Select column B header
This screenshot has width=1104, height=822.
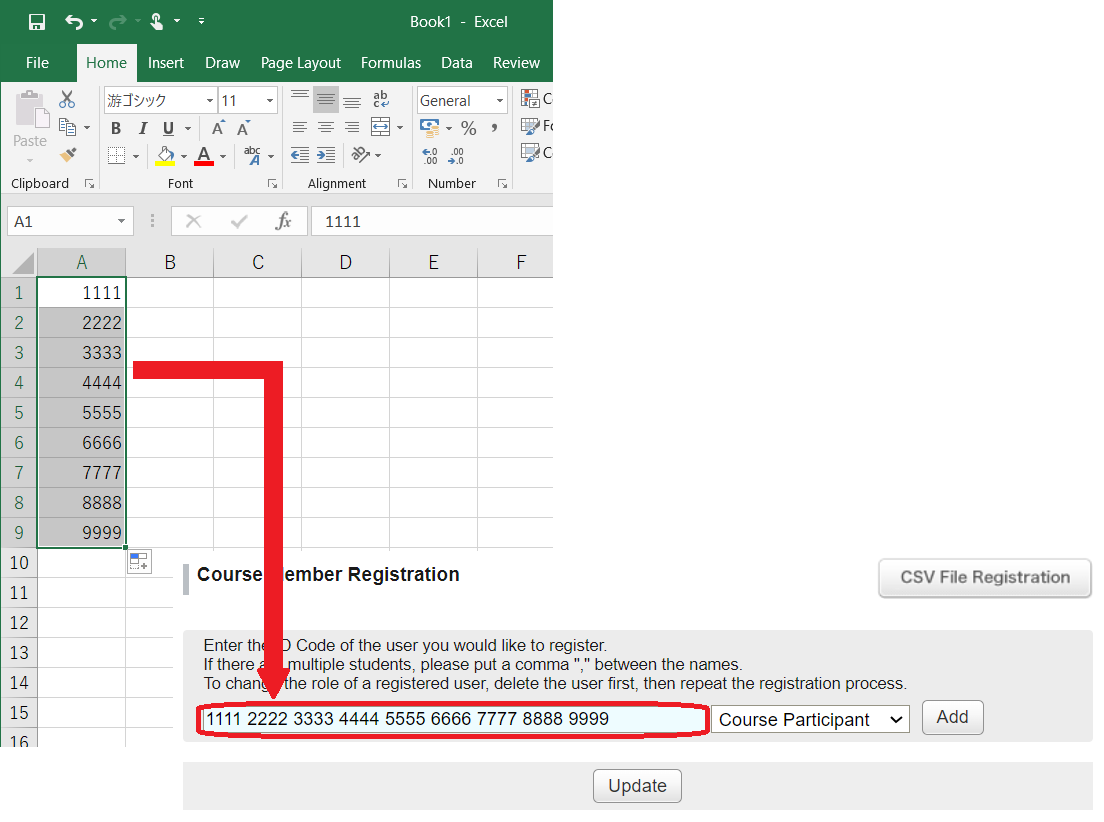coord(170,263)
